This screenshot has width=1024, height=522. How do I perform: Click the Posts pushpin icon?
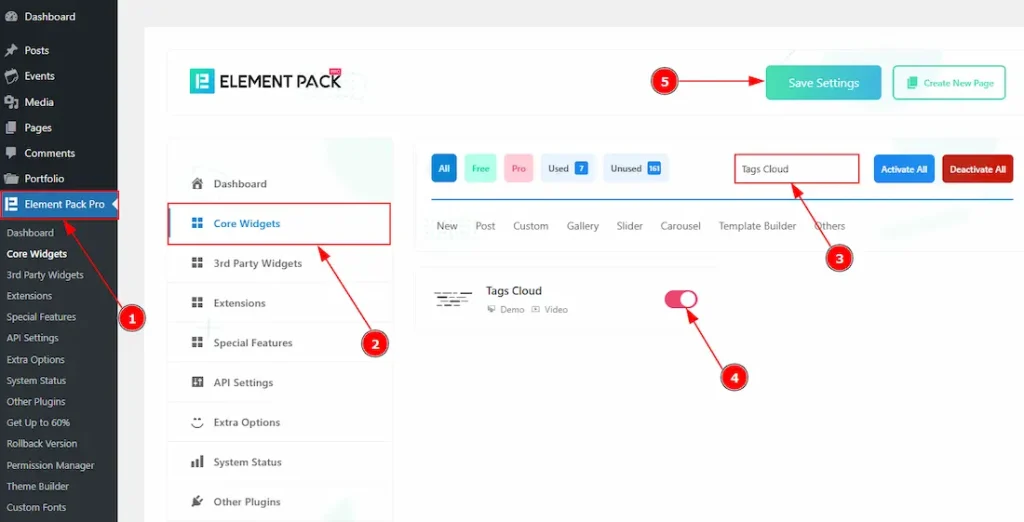[x=11, y=50]
